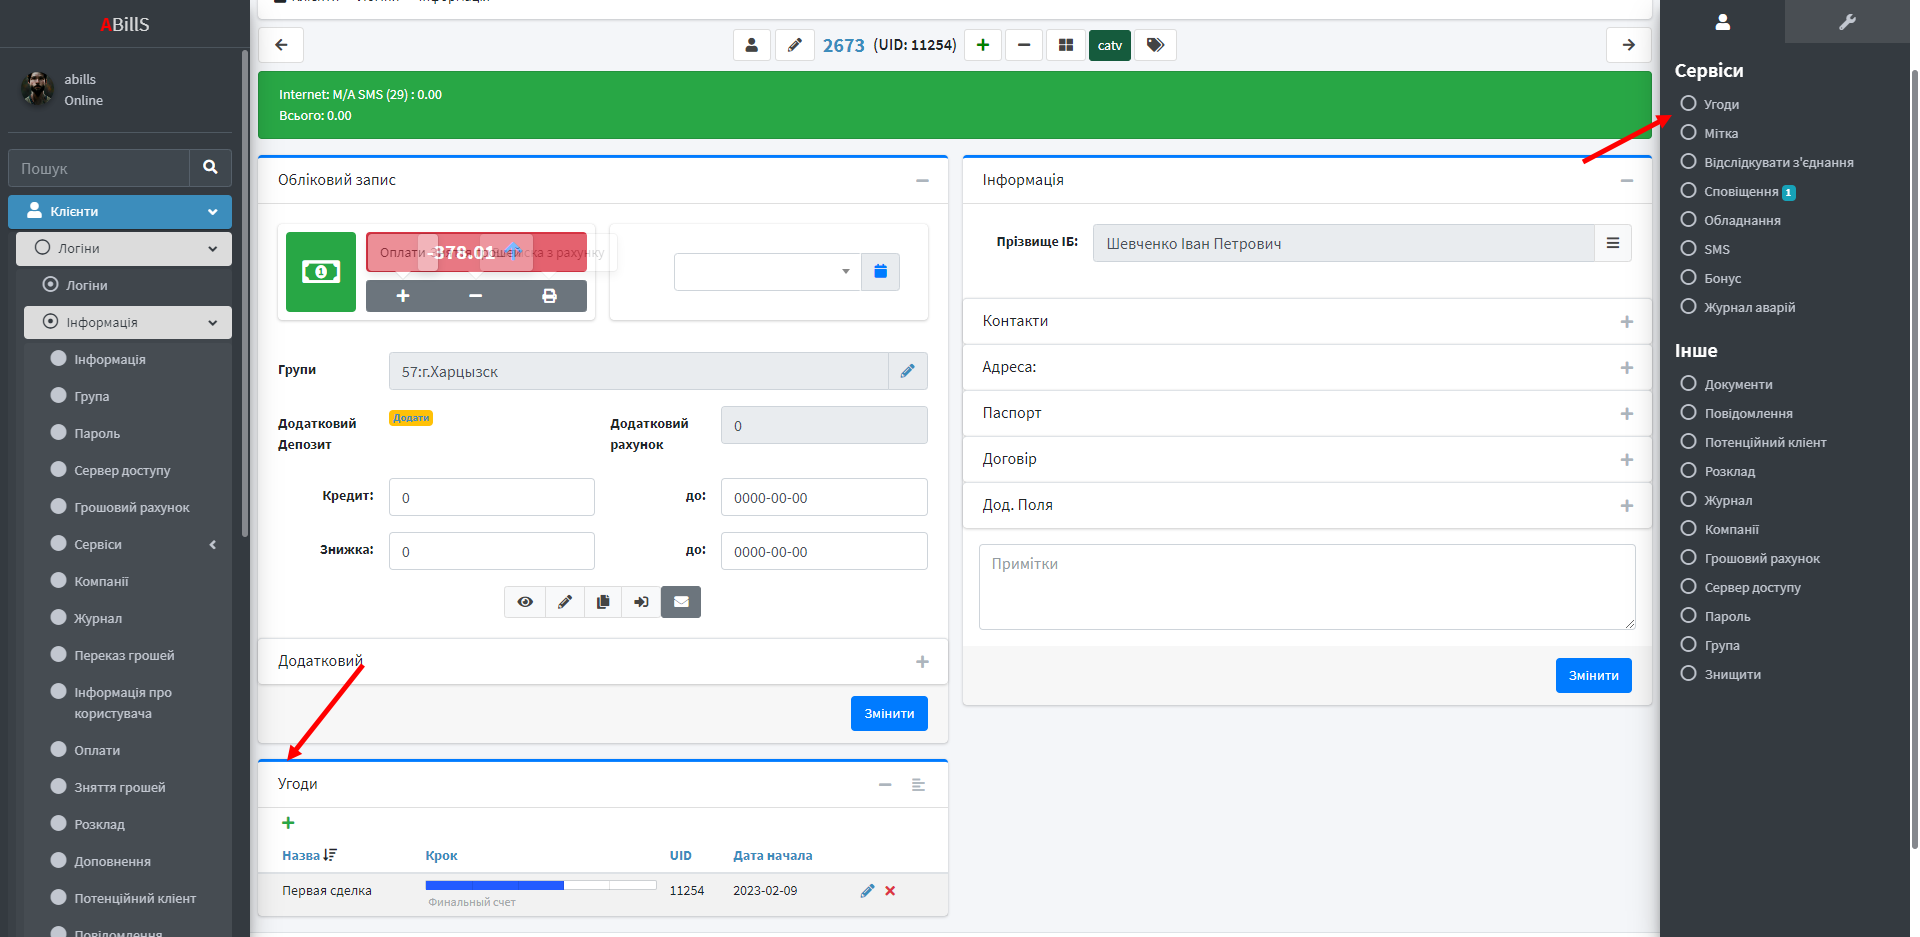Image resolution: width=1920 pixels, height=937 pixels.
Task: Show account details with eye icon
Action: 525,602
